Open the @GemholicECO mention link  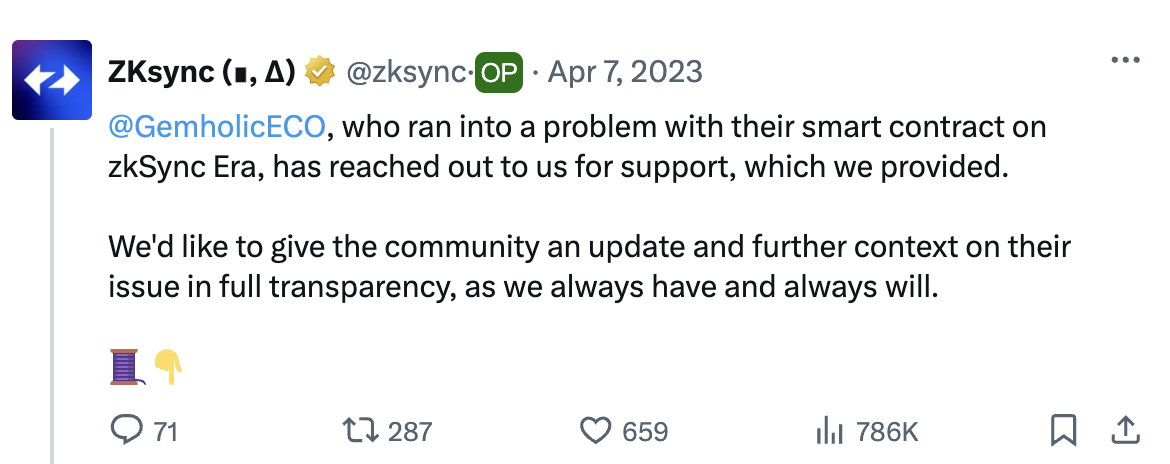(216, 128)
